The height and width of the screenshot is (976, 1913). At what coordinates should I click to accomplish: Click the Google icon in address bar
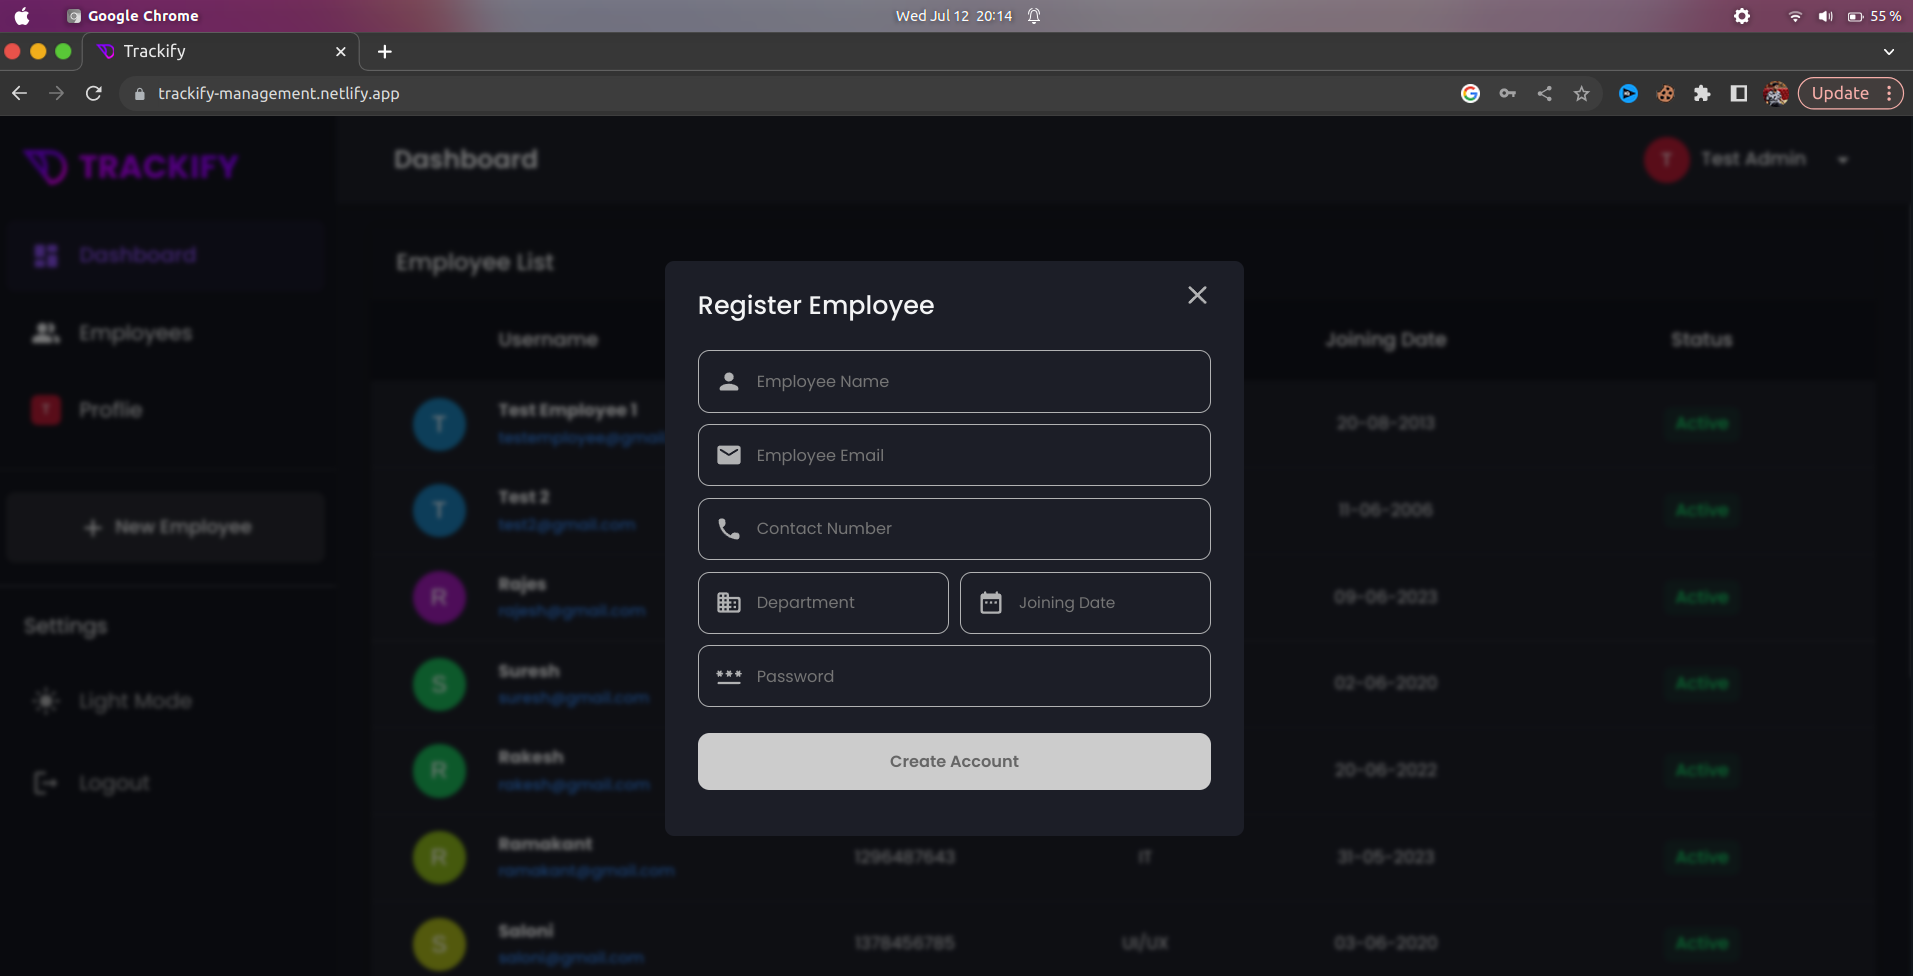[1470, 93]
